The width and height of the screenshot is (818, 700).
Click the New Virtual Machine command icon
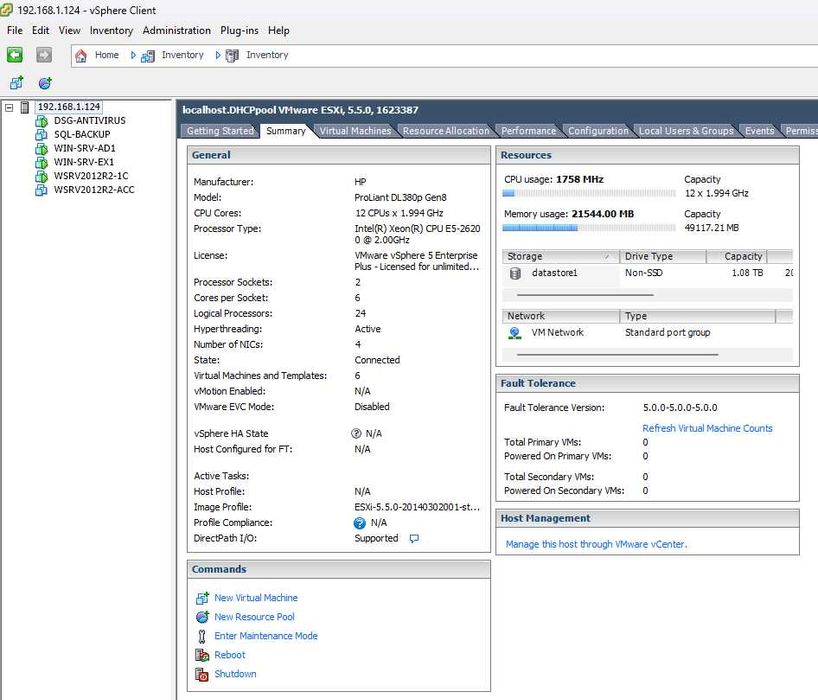(x=202, y=598)
